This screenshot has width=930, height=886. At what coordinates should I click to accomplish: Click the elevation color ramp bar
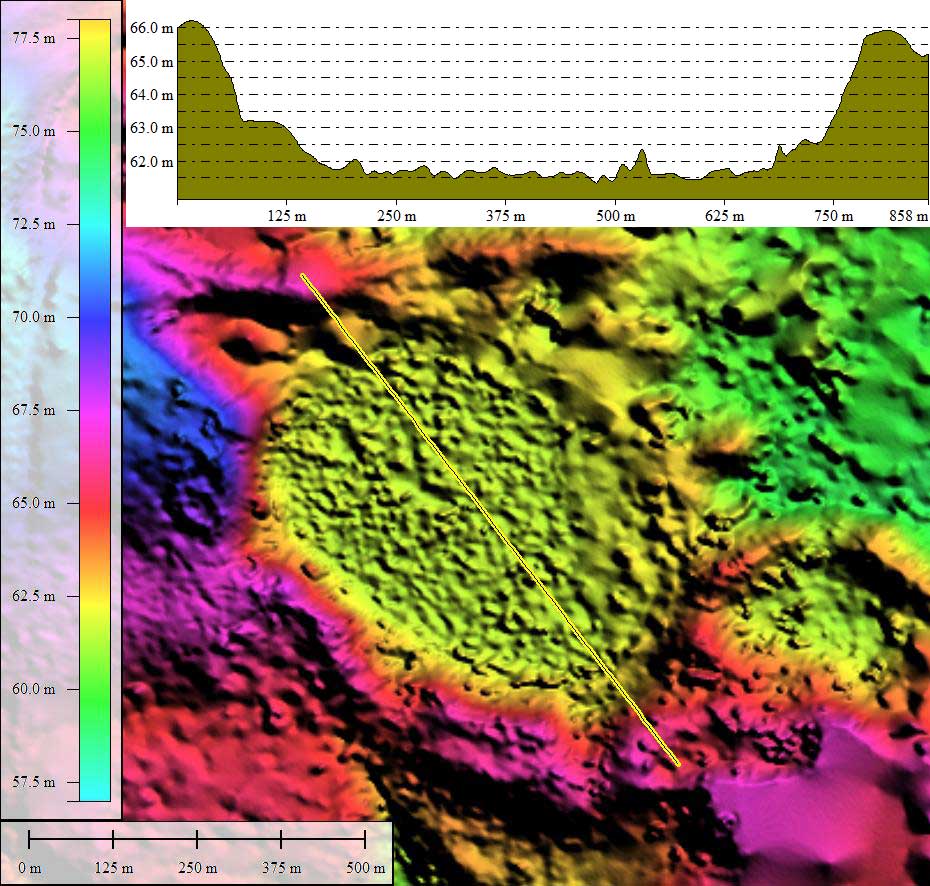(x=95, y=410)
